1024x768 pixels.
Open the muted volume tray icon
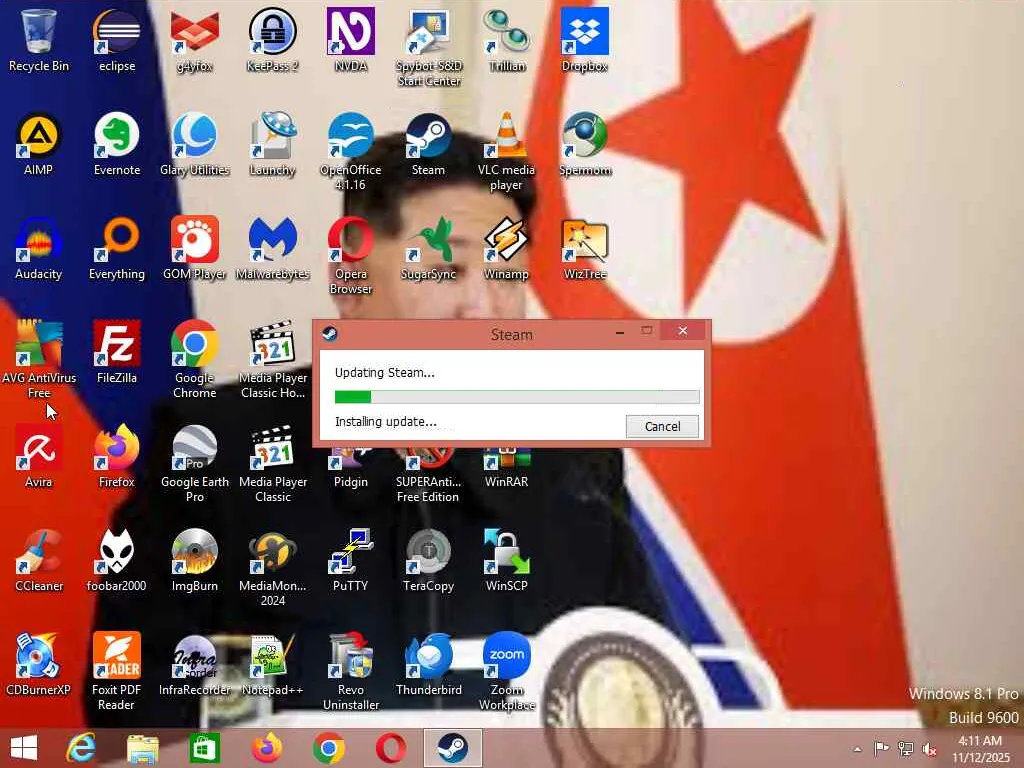click(929, 748)
